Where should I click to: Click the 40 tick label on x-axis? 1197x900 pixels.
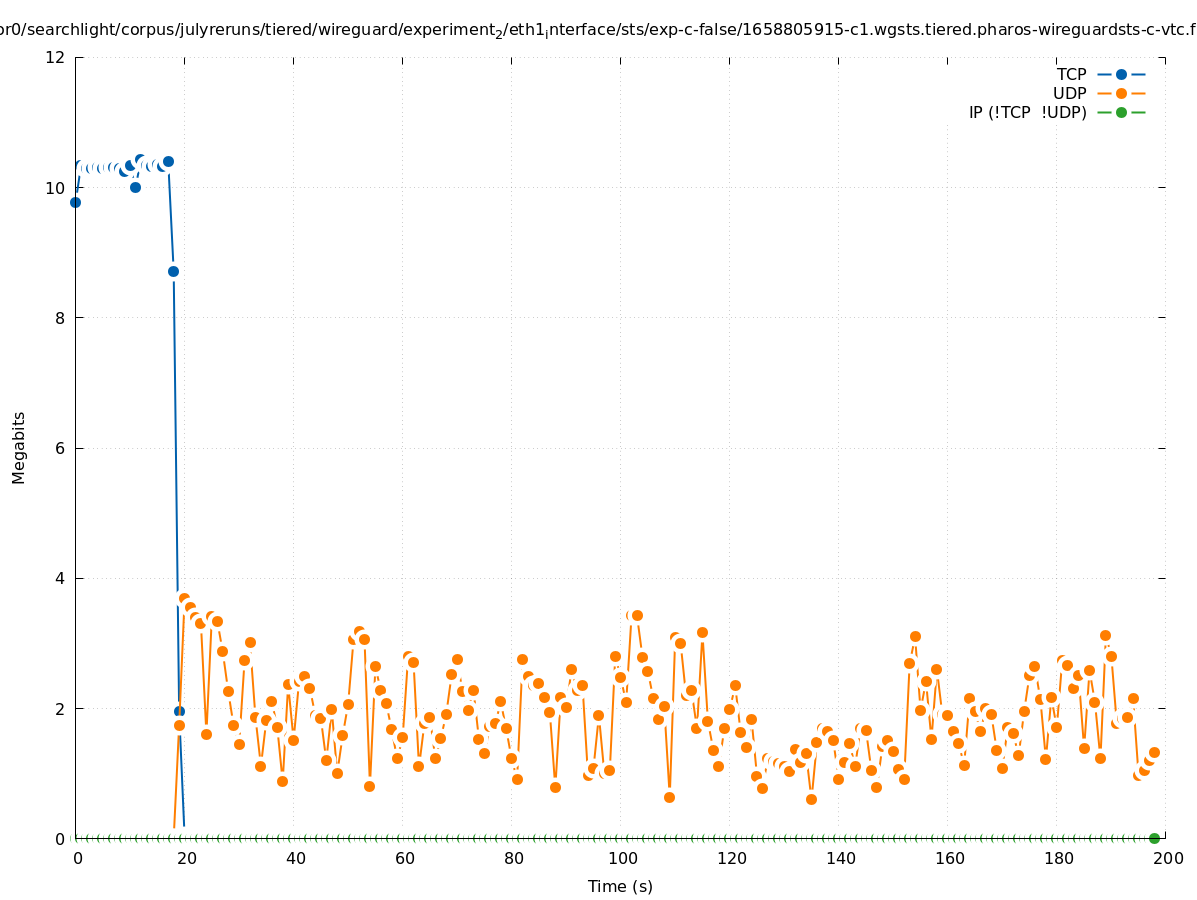tap(294, 858)
